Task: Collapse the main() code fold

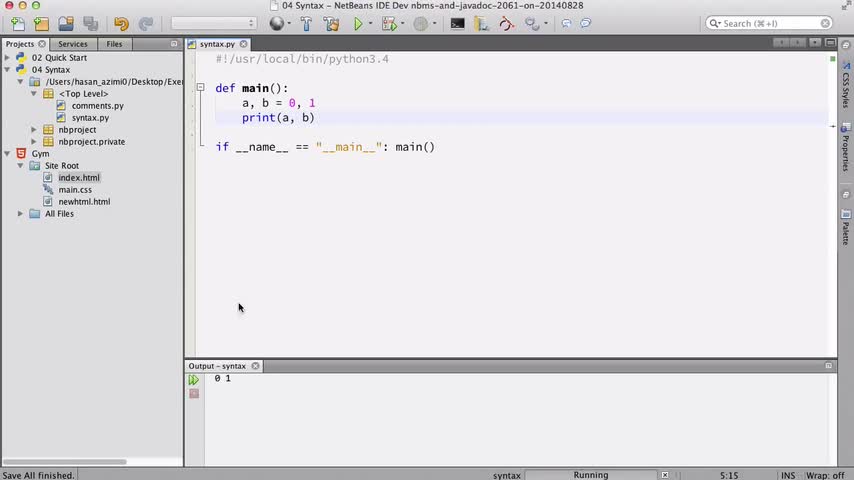Action: tap(200, 87)
